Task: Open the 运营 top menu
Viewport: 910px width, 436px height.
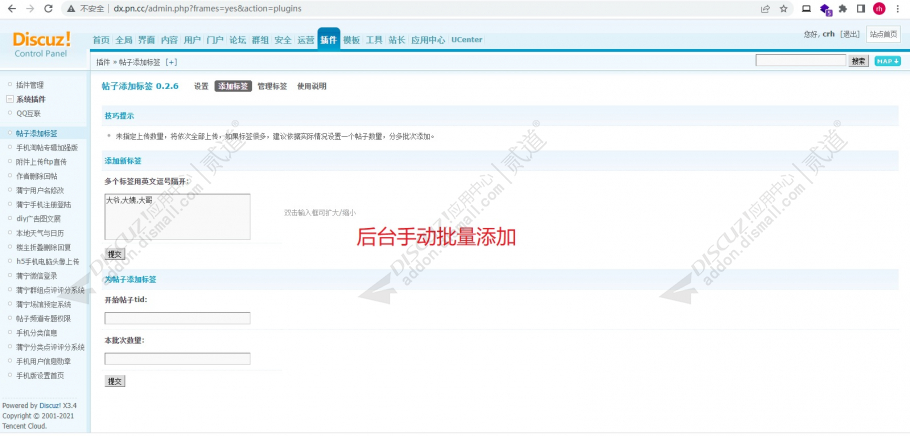Action: point(306,40)
